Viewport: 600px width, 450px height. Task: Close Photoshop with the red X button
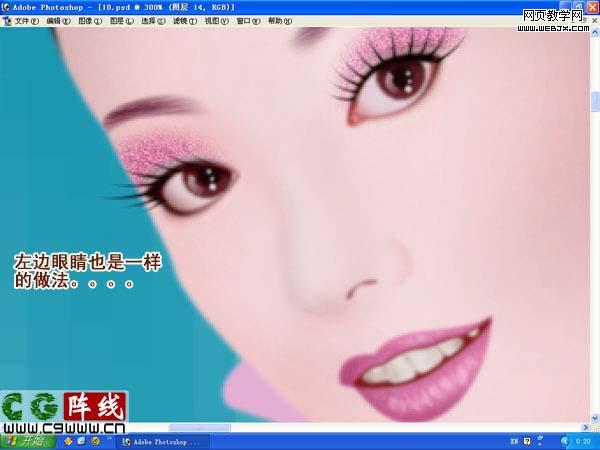(593, 7)
